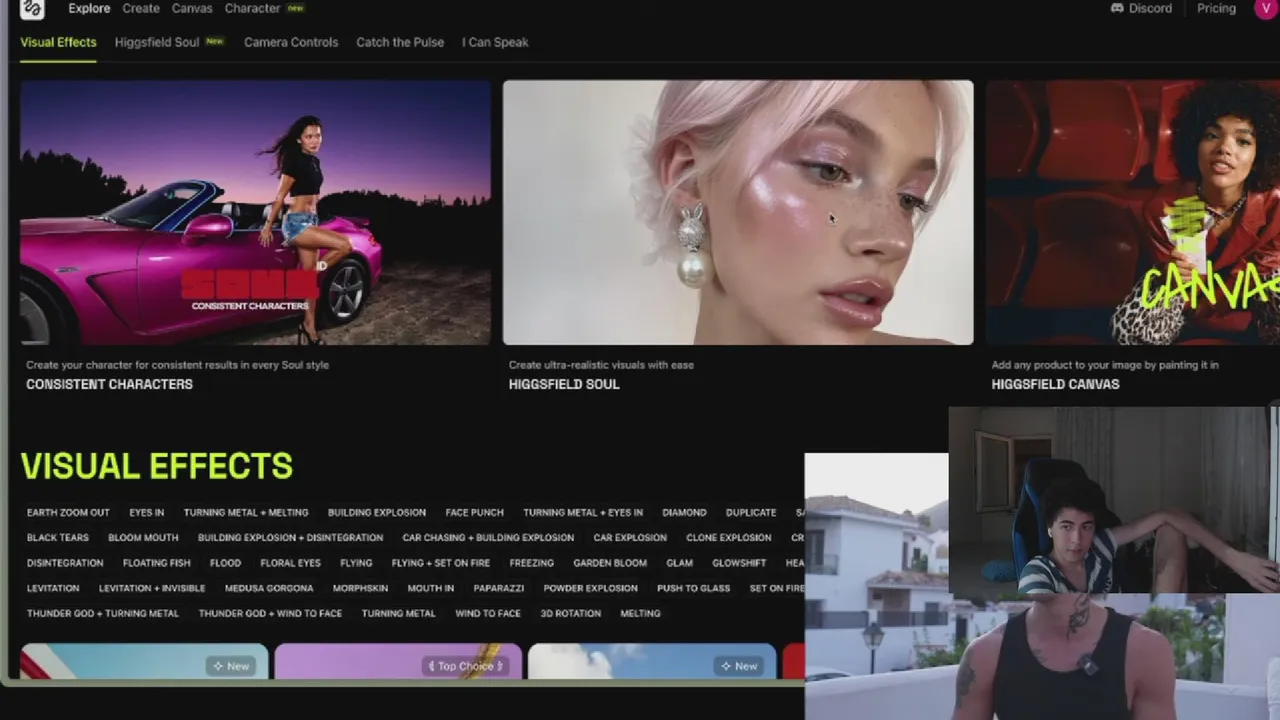
Task: Select the TURNING METAL + EYES IN effect
Action: 583,512
